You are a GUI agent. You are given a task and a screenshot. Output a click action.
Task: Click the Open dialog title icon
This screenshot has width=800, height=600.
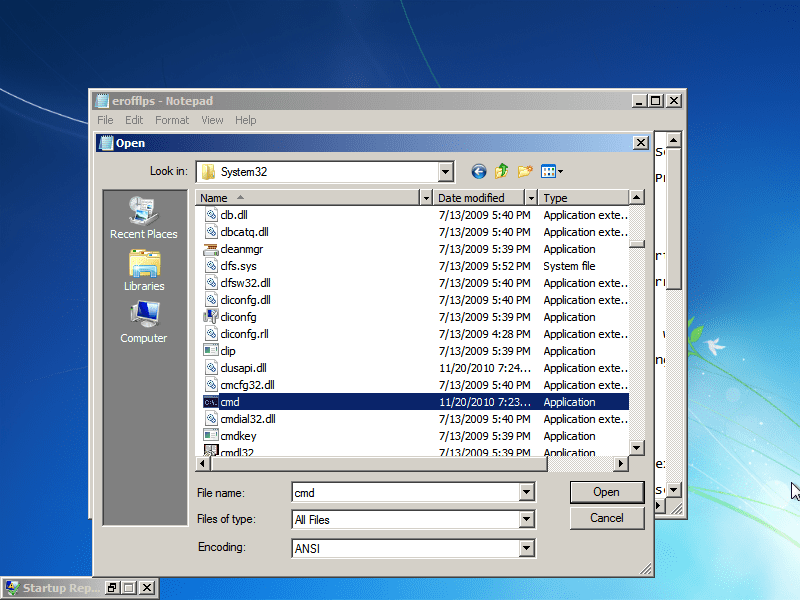(x=106, y=143)
